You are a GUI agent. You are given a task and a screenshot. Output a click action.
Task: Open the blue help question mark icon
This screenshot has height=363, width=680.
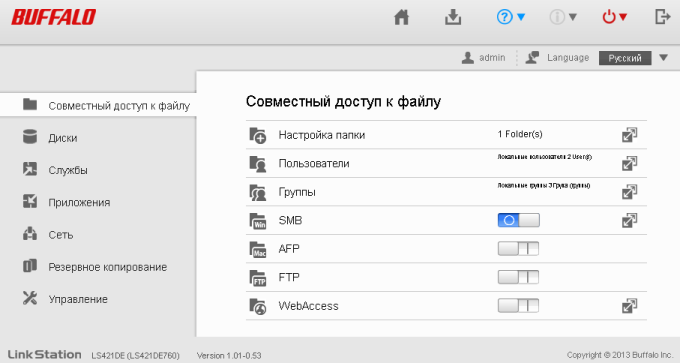(x=504, y=17)
